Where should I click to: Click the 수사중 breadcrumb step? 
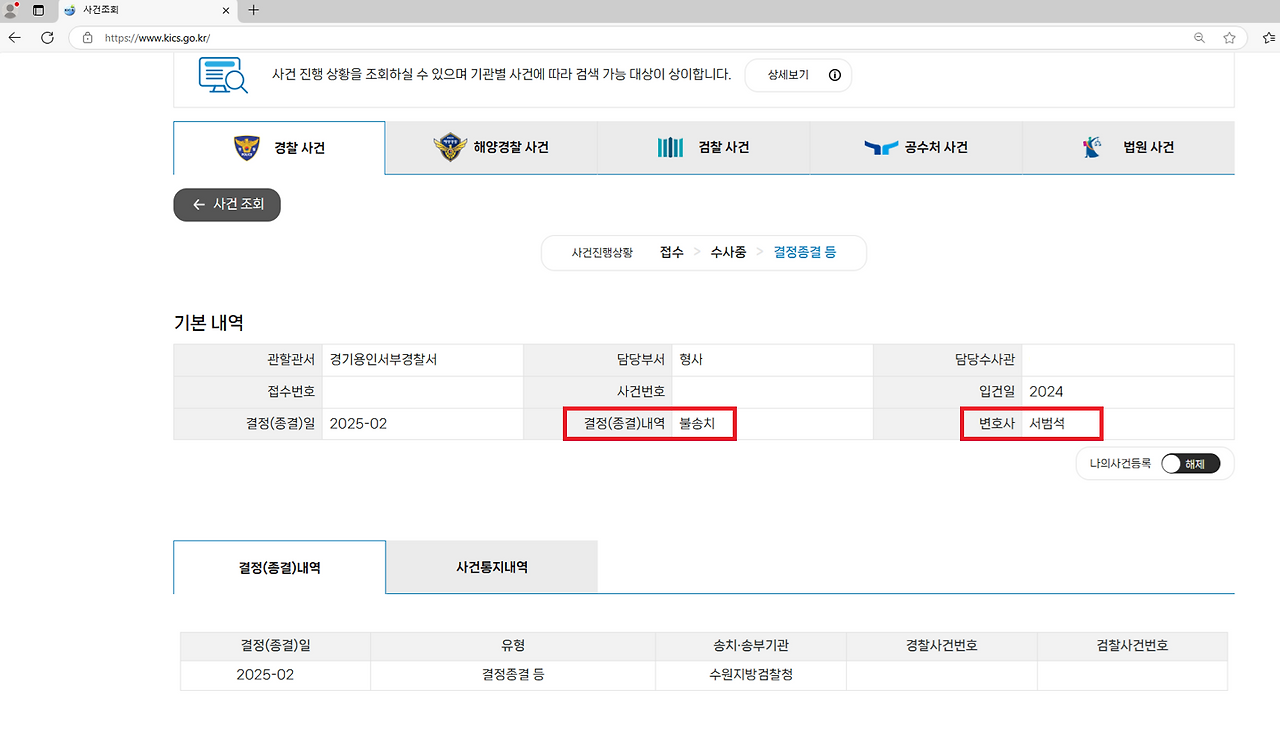click(x=728, y=252)
